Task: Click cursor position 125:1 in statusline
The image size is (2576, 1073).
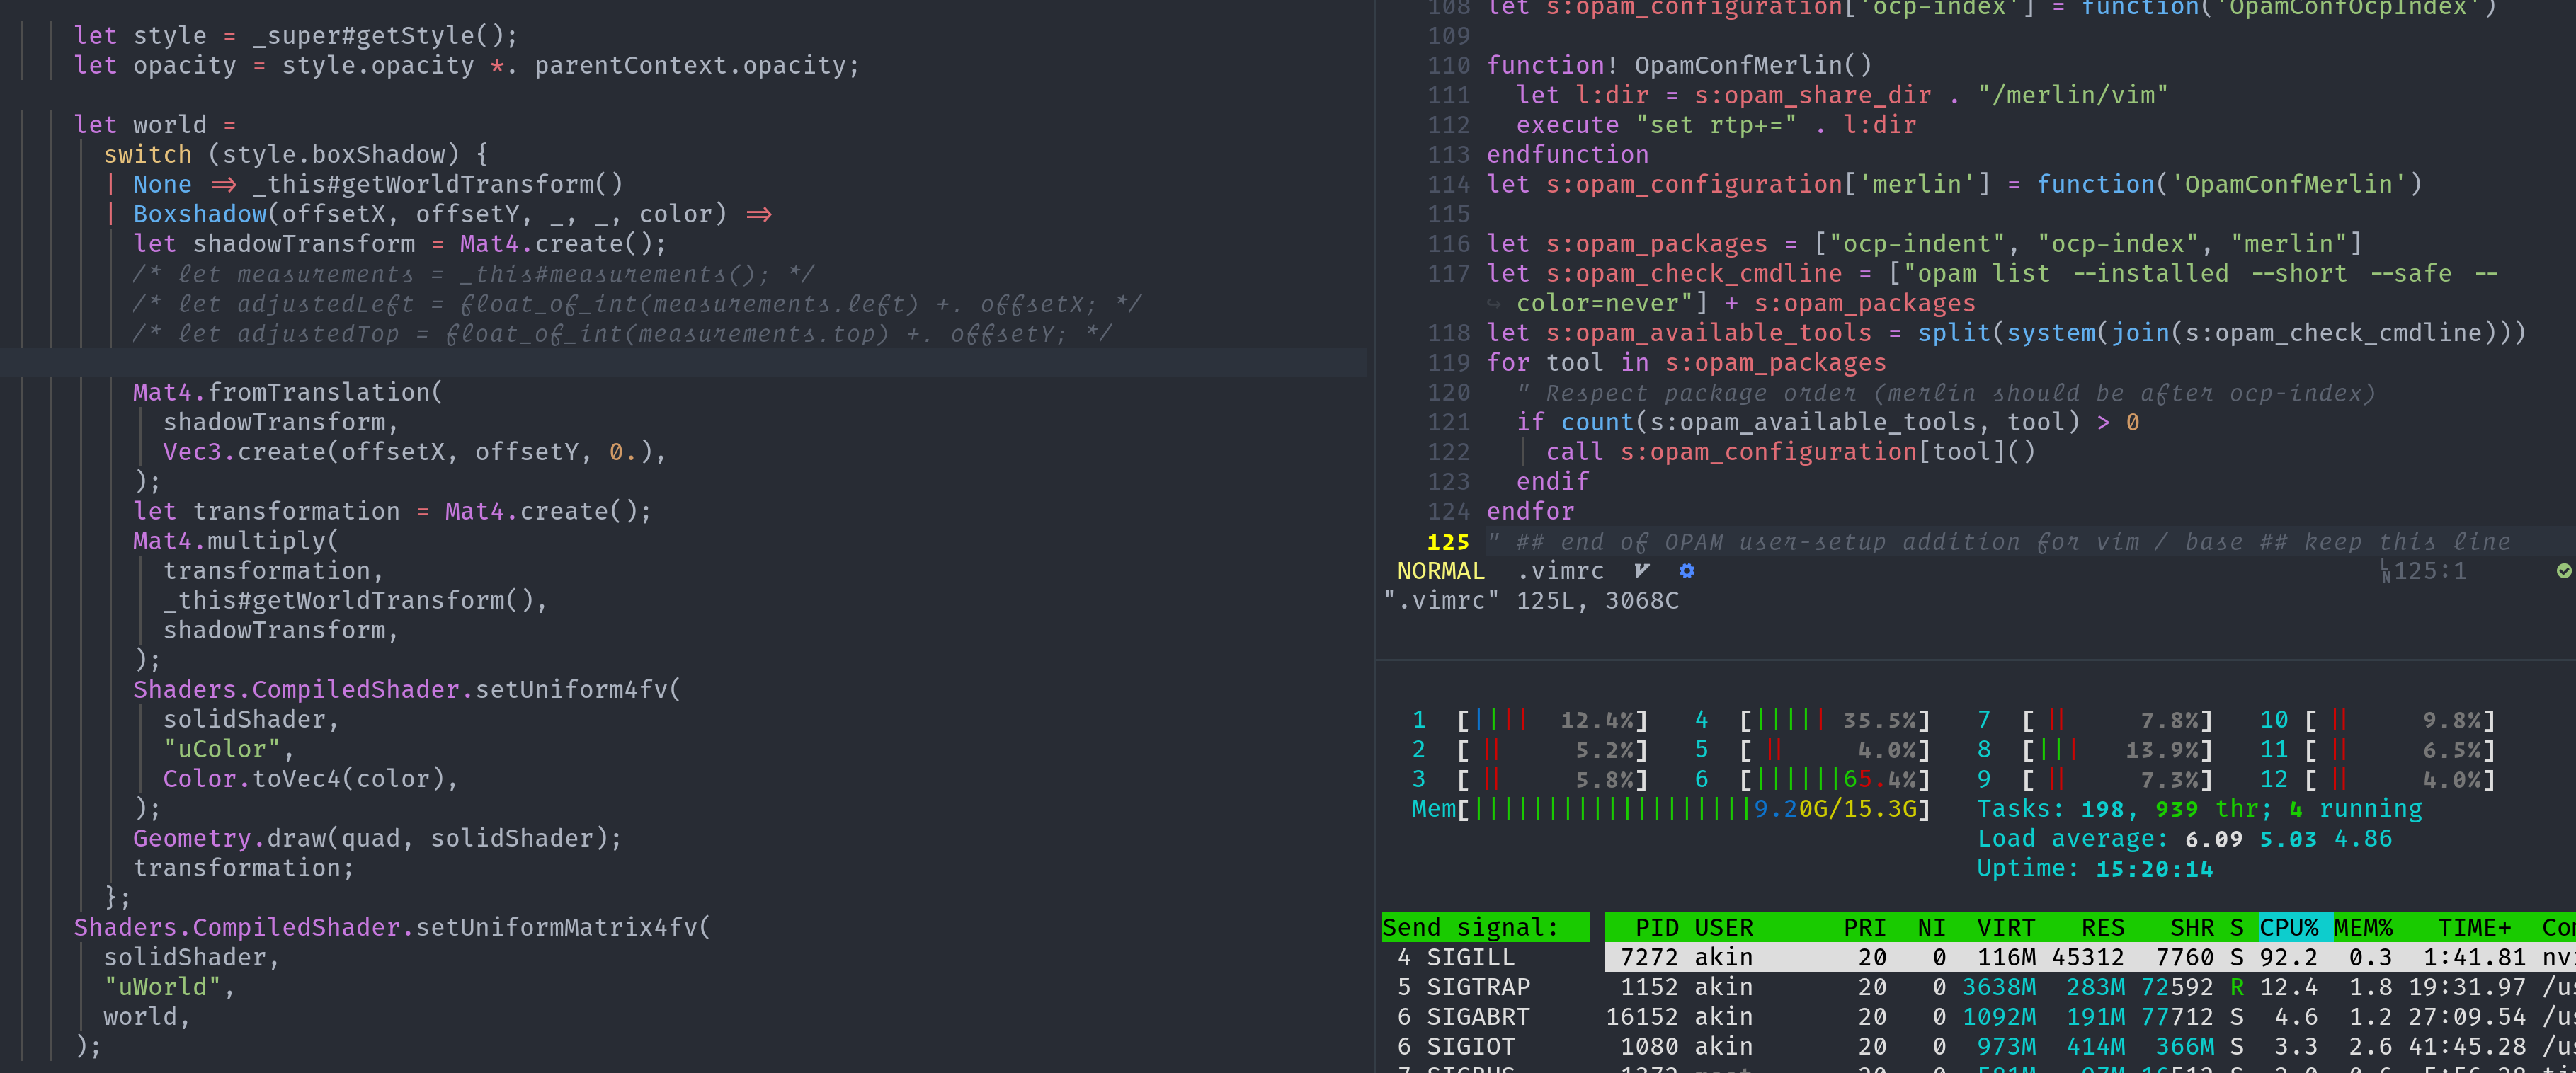Action: (2430, 571)
